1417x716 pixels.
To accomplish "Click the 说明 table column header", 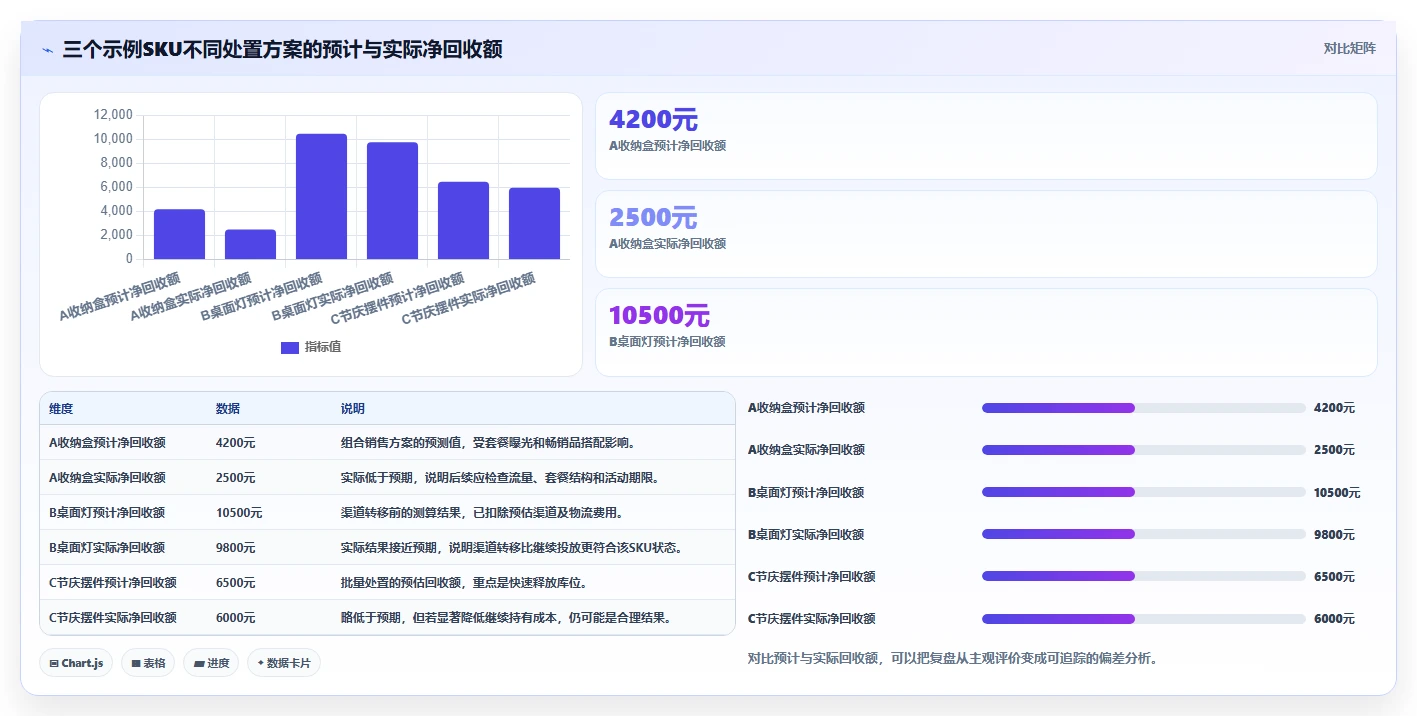I will tap(353, 409).
